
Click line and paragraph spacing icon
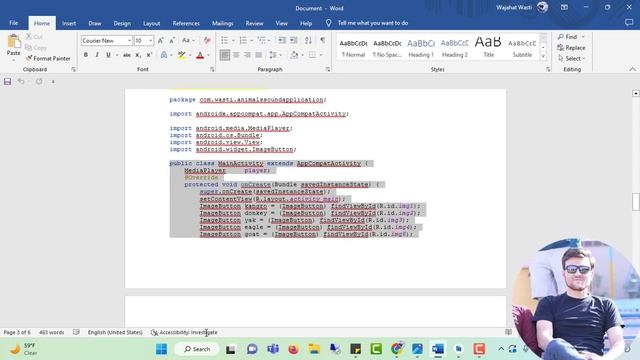pos(273,55)
